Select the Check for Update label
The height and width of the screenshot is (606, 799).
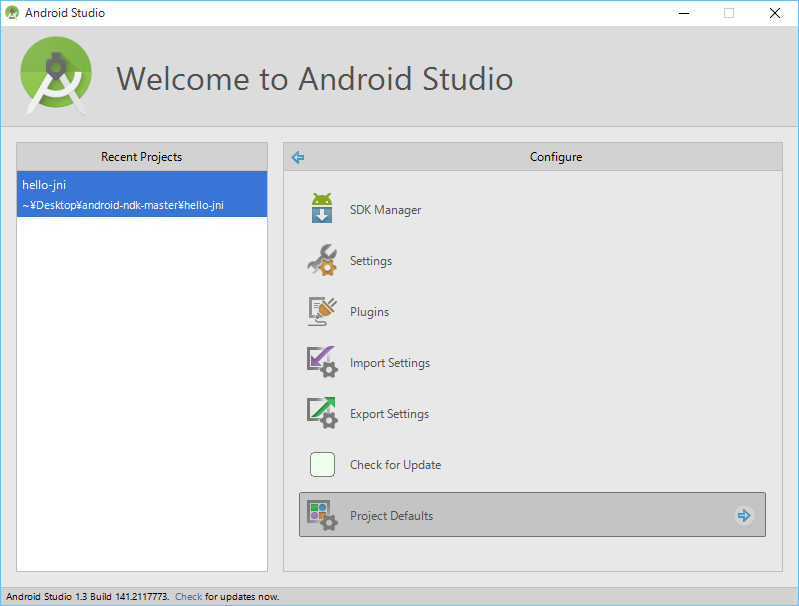pyautogui.click(x=395, y=465)
